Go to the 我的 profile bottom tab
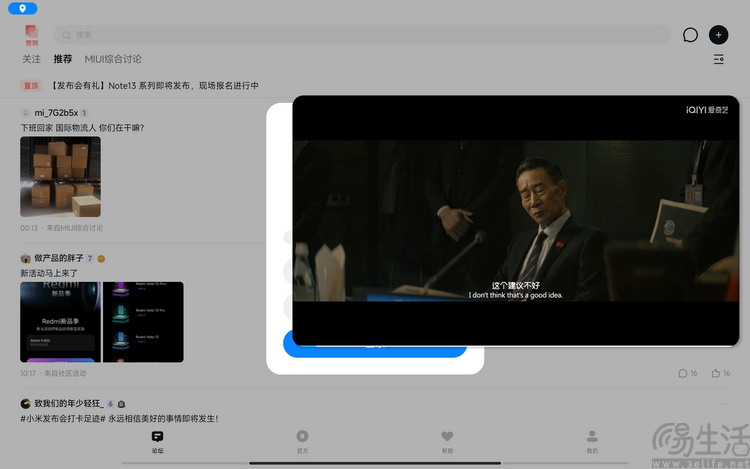Image resolution: width=750 pixels, height=469 pixels. click(592, 442)
